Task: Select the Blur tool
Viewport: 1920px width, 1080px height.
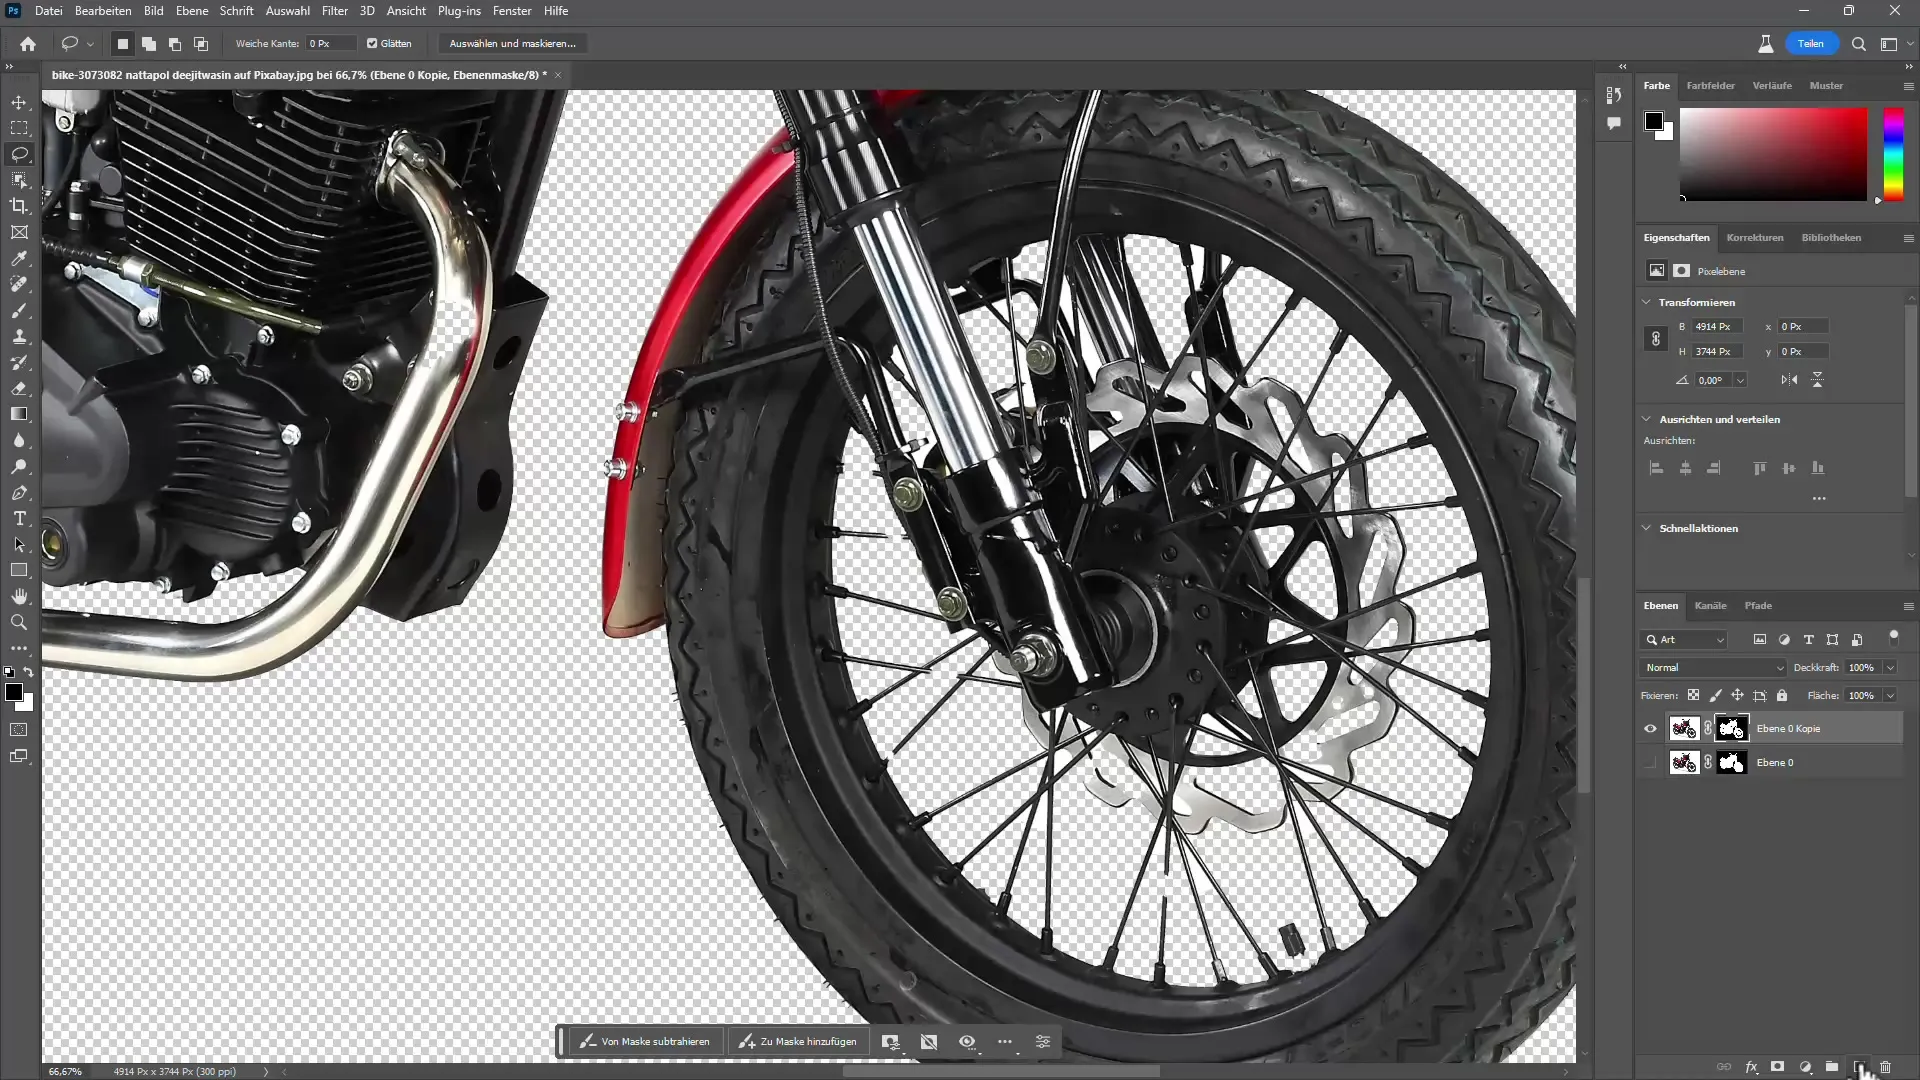Action: (x=19, y=440)
